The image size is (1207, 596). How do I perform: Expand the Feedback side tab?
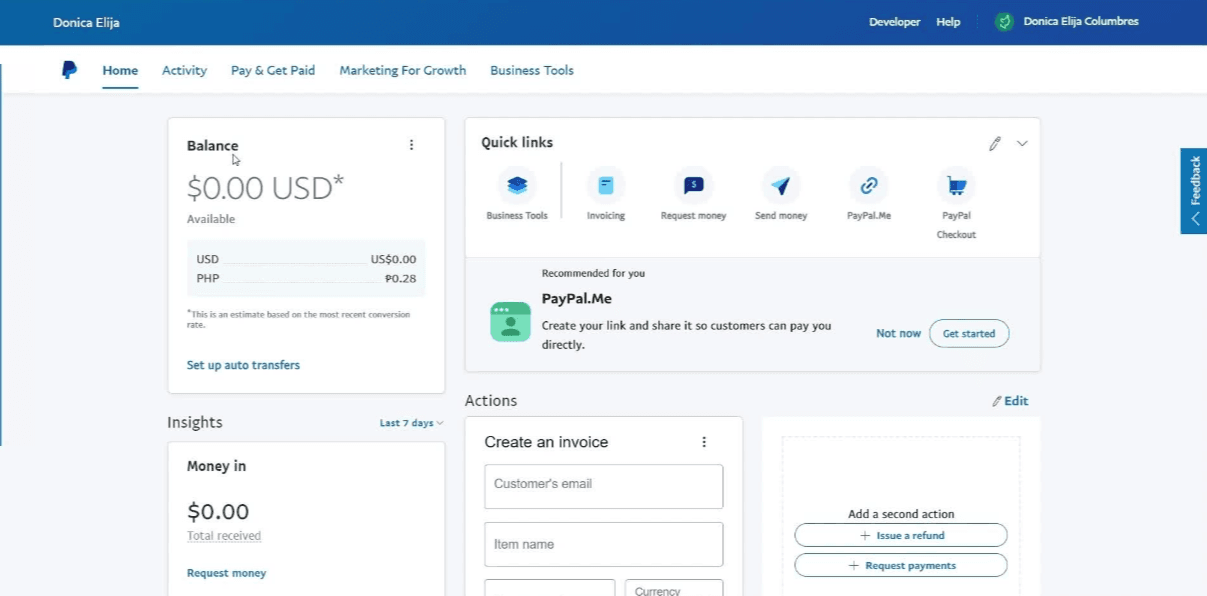1194,191
